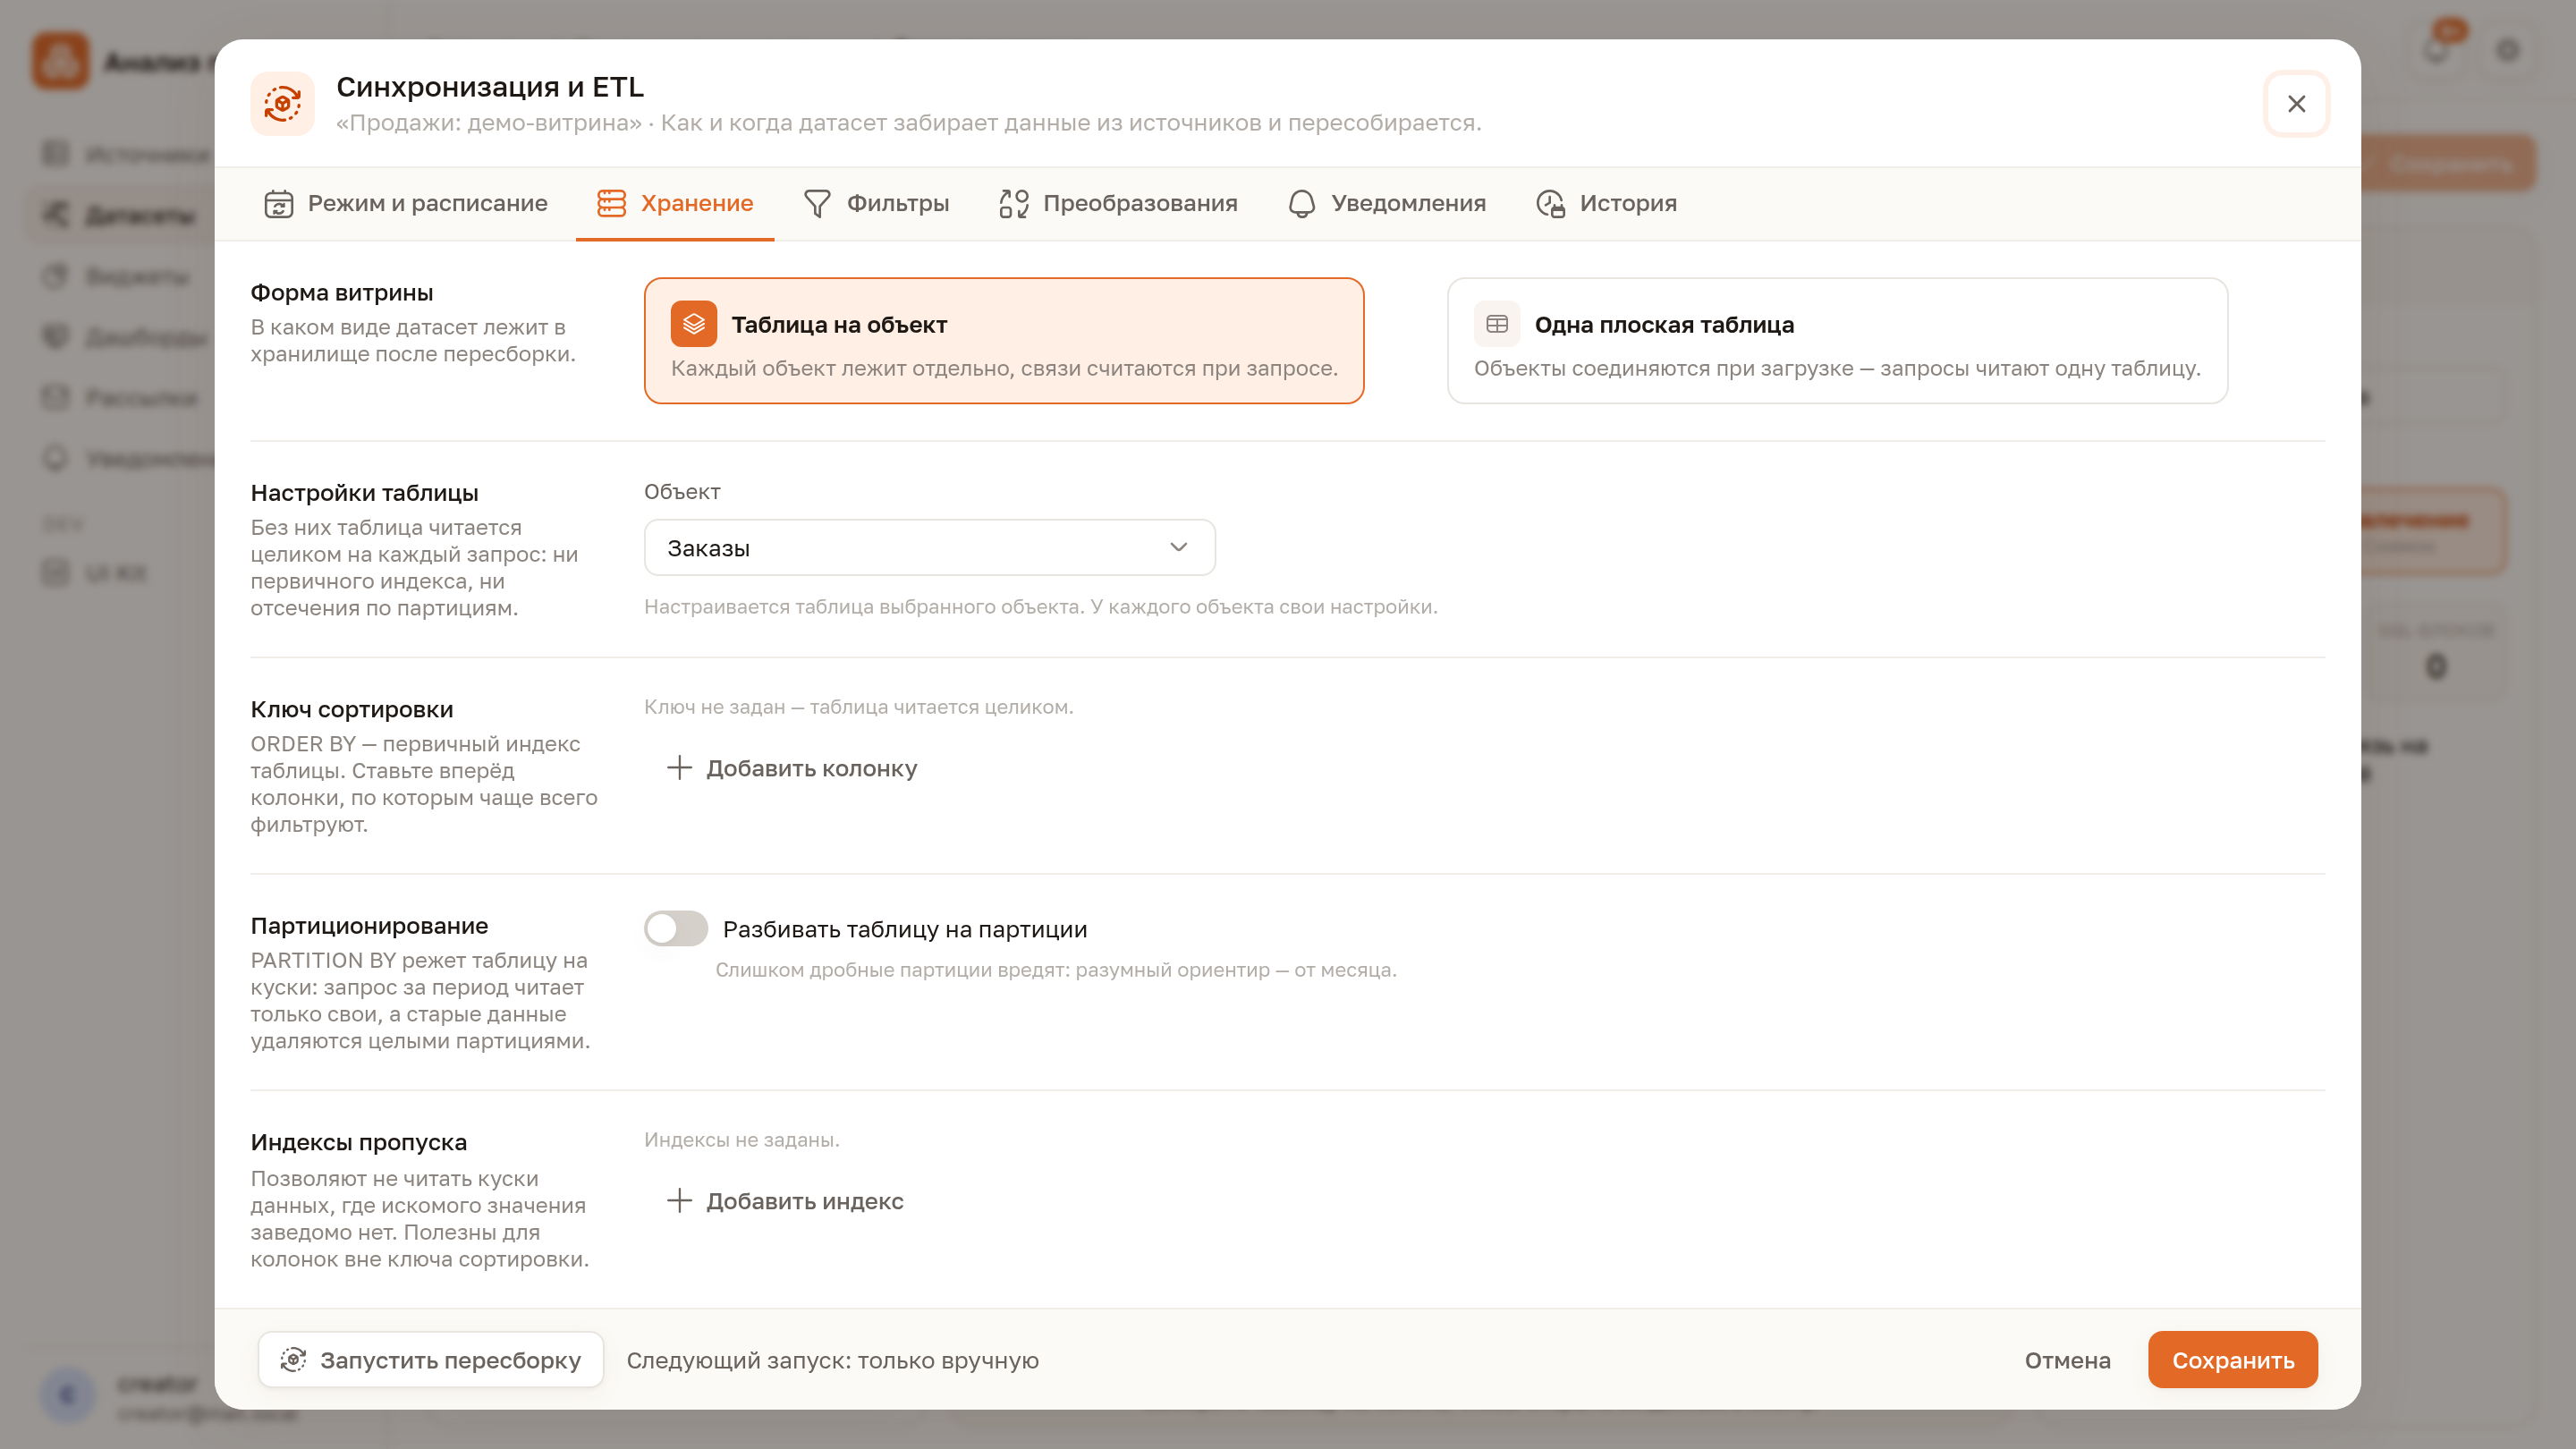
Task: Click the rebuild icon in Запустить пересборку
Action: (293, 1360)
